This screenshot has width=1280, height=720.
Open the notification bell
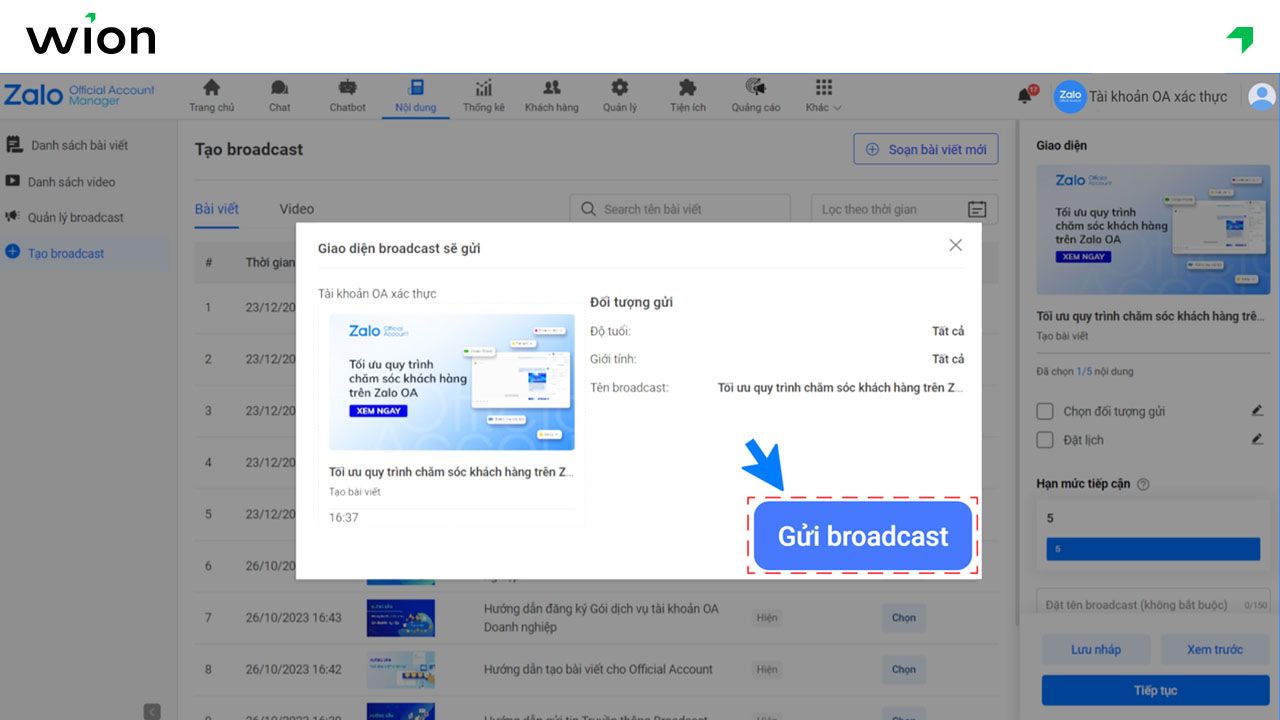[x=1022, y=95]
